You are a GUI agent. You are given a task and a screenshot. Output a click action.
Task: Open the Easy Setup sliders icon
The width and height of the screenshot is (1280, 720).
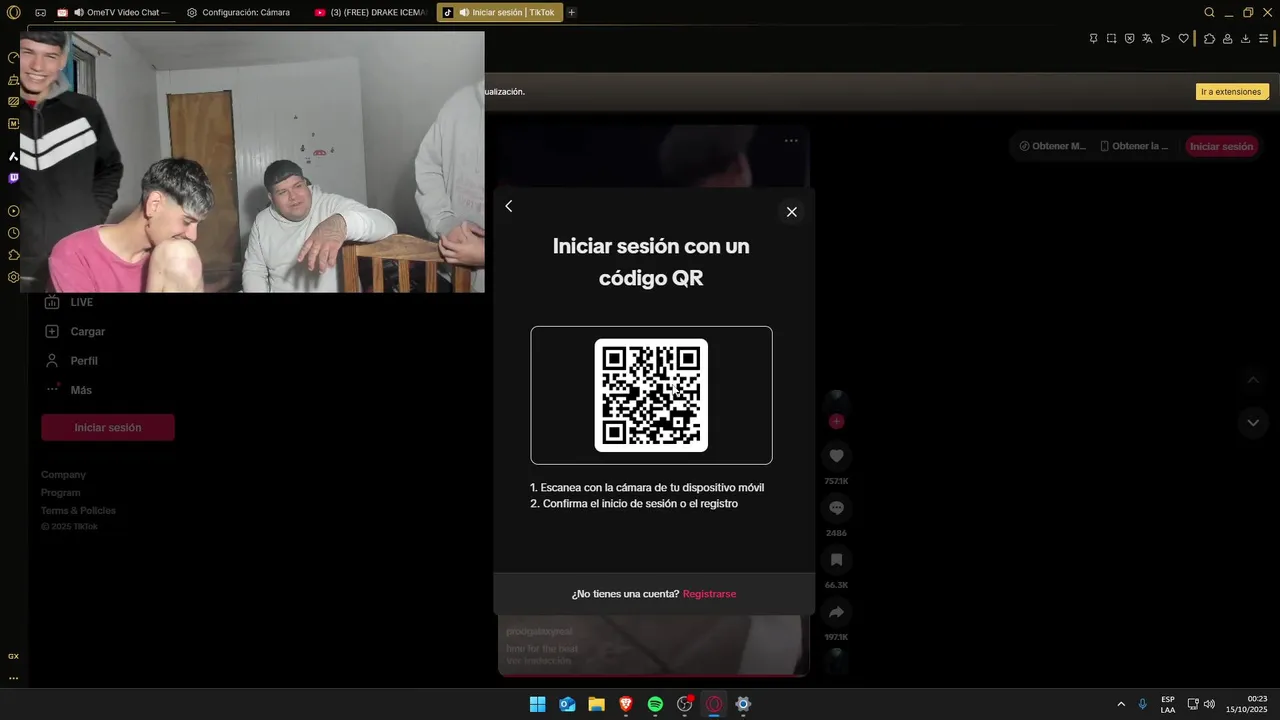coord(1263,38)
